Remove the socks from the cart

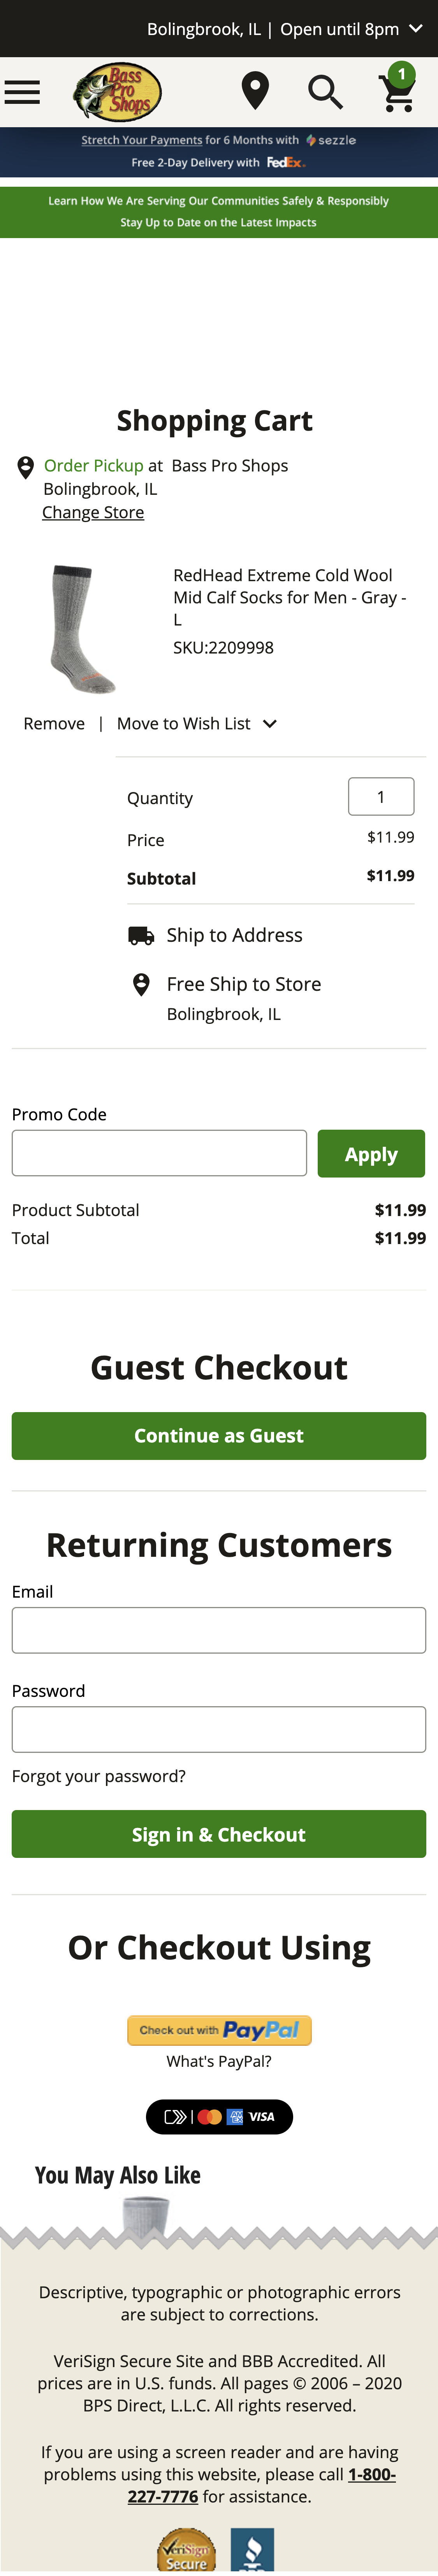54,723
